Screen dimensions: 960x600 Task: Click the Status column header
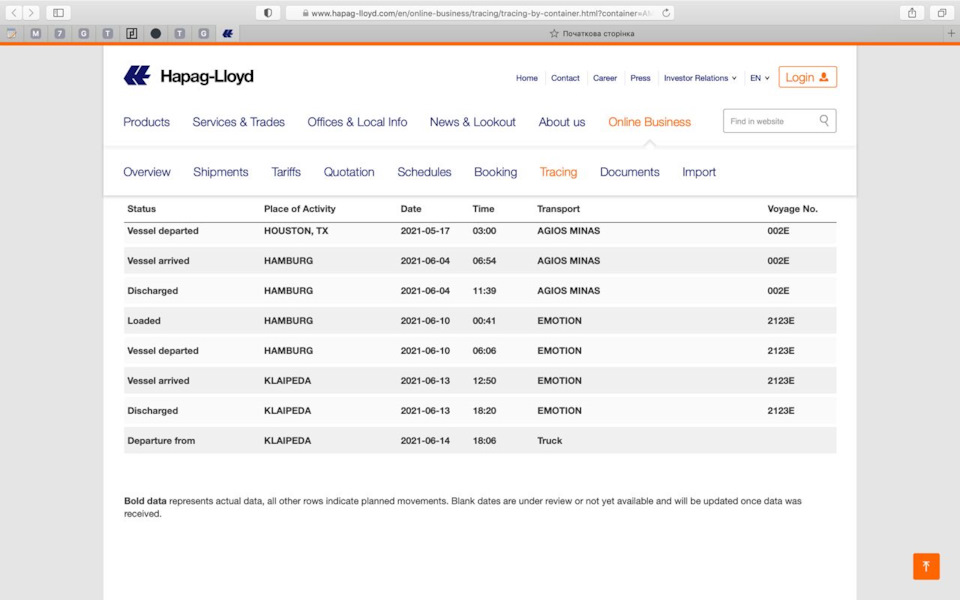click(x=141, y=209)
